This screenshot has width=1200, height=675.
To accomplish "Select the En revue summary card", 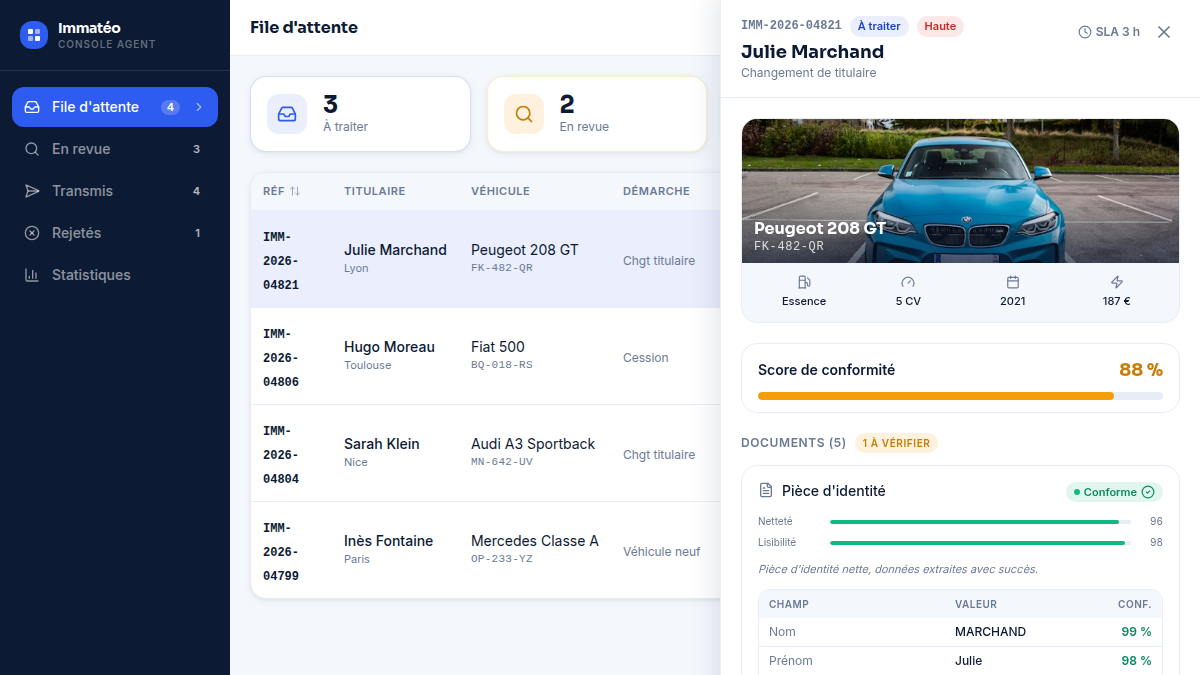I will (597, 114).
